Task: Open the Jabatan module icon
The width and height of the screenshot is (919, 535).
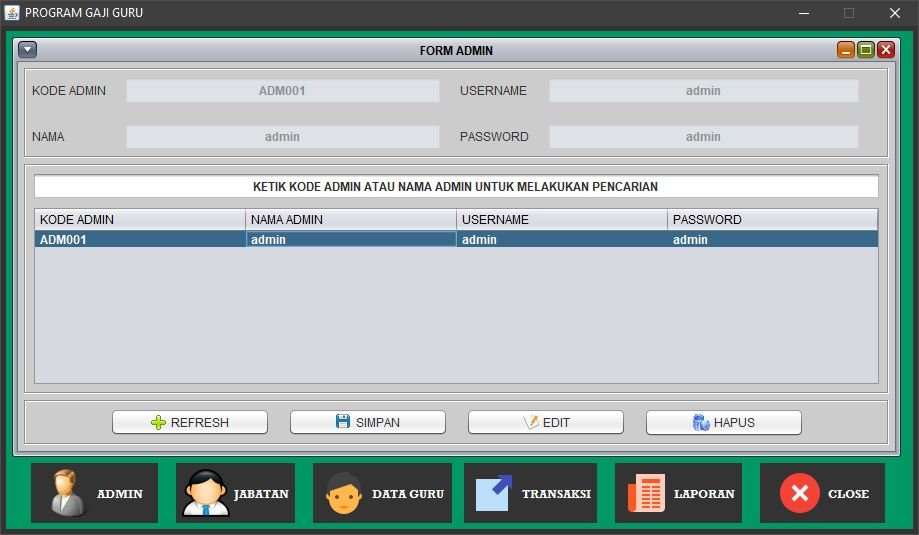Action: coord(235,493)
